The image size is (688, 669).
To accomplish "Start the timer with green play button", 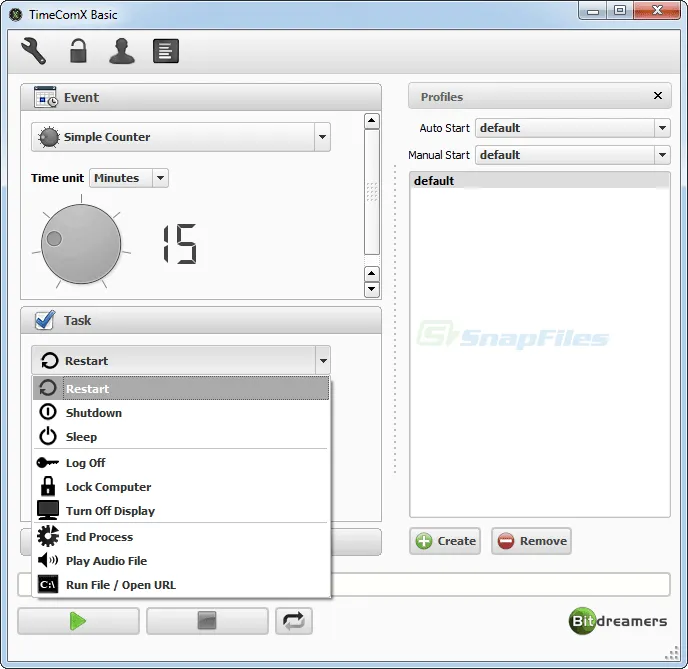I will tap(79, 621).
